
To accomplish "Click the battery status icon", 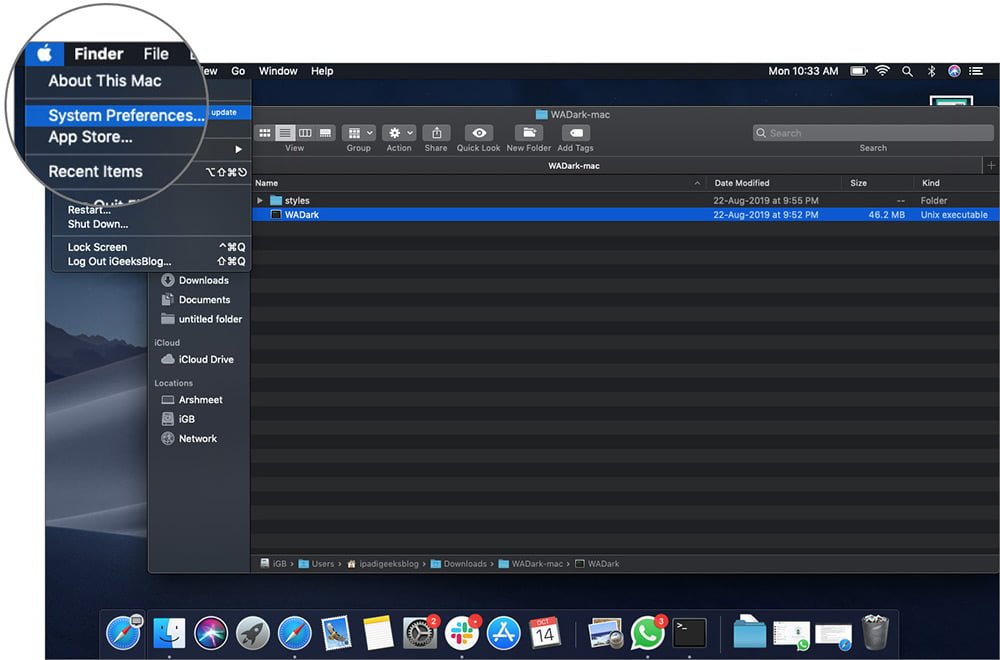I will [858, 71].
